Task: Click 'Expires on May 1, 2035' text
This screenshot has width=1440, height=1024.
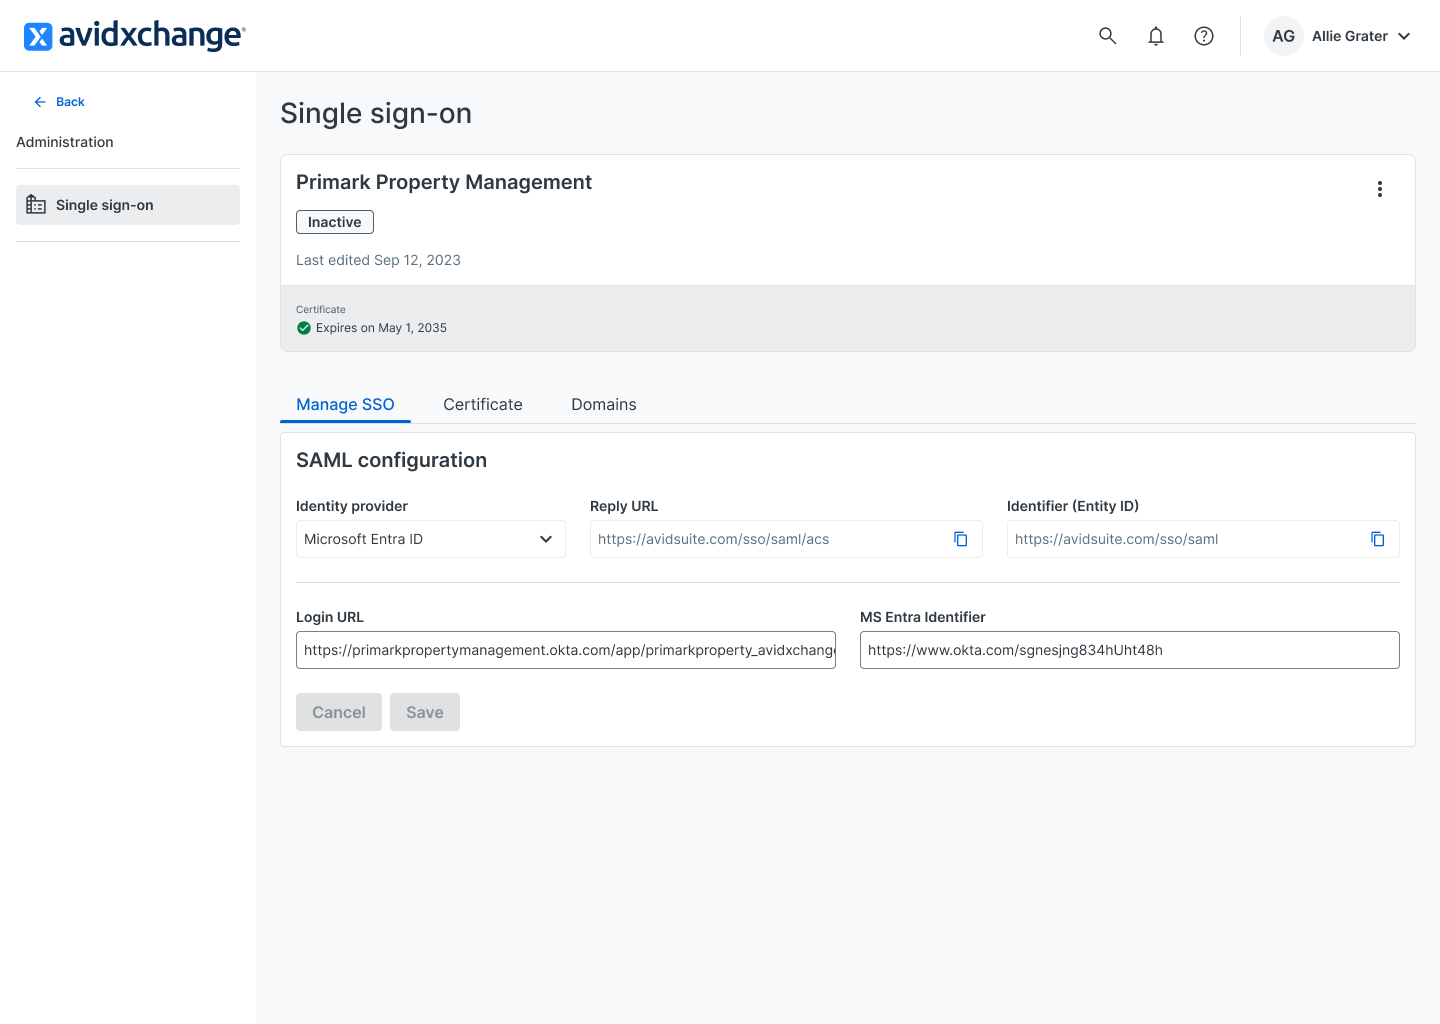Action: click(x=381, y=328)
